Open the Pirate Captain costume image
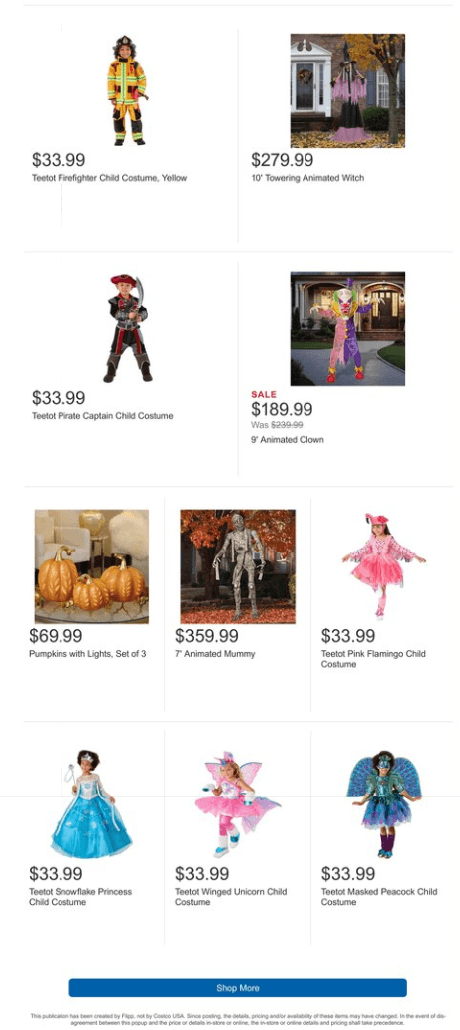460x1030 pixels. coord(127,328)
